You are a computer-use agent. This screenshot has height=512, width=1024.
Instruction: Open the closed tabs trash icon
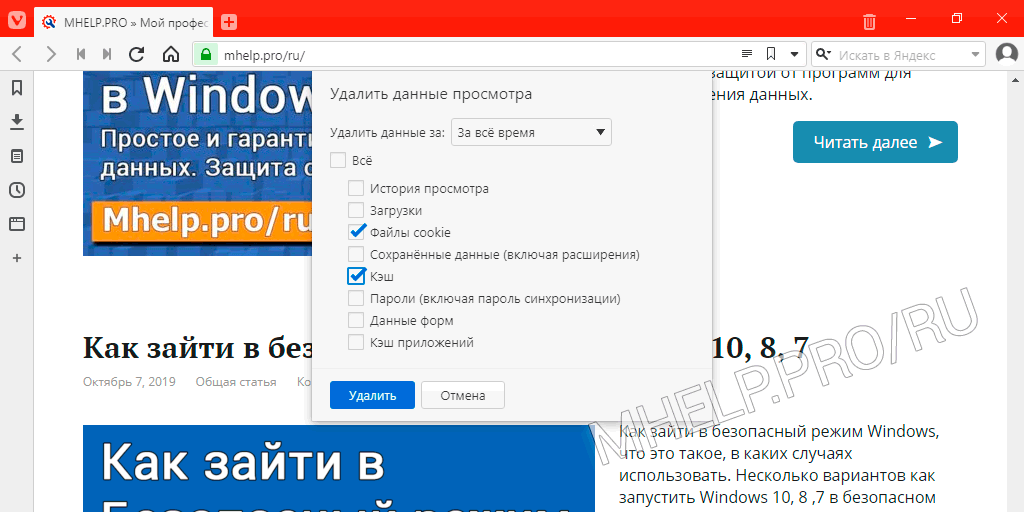coord(869,22)
